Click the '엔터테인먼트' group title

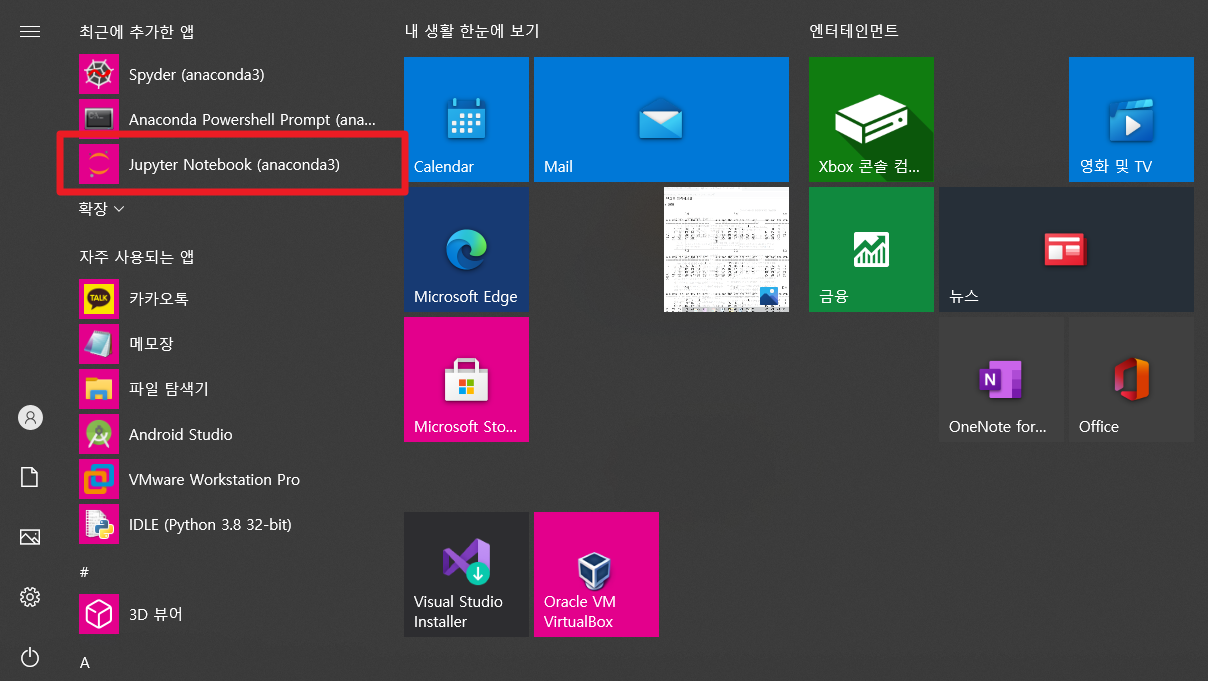pyautogui.click(x=854, y=31)
